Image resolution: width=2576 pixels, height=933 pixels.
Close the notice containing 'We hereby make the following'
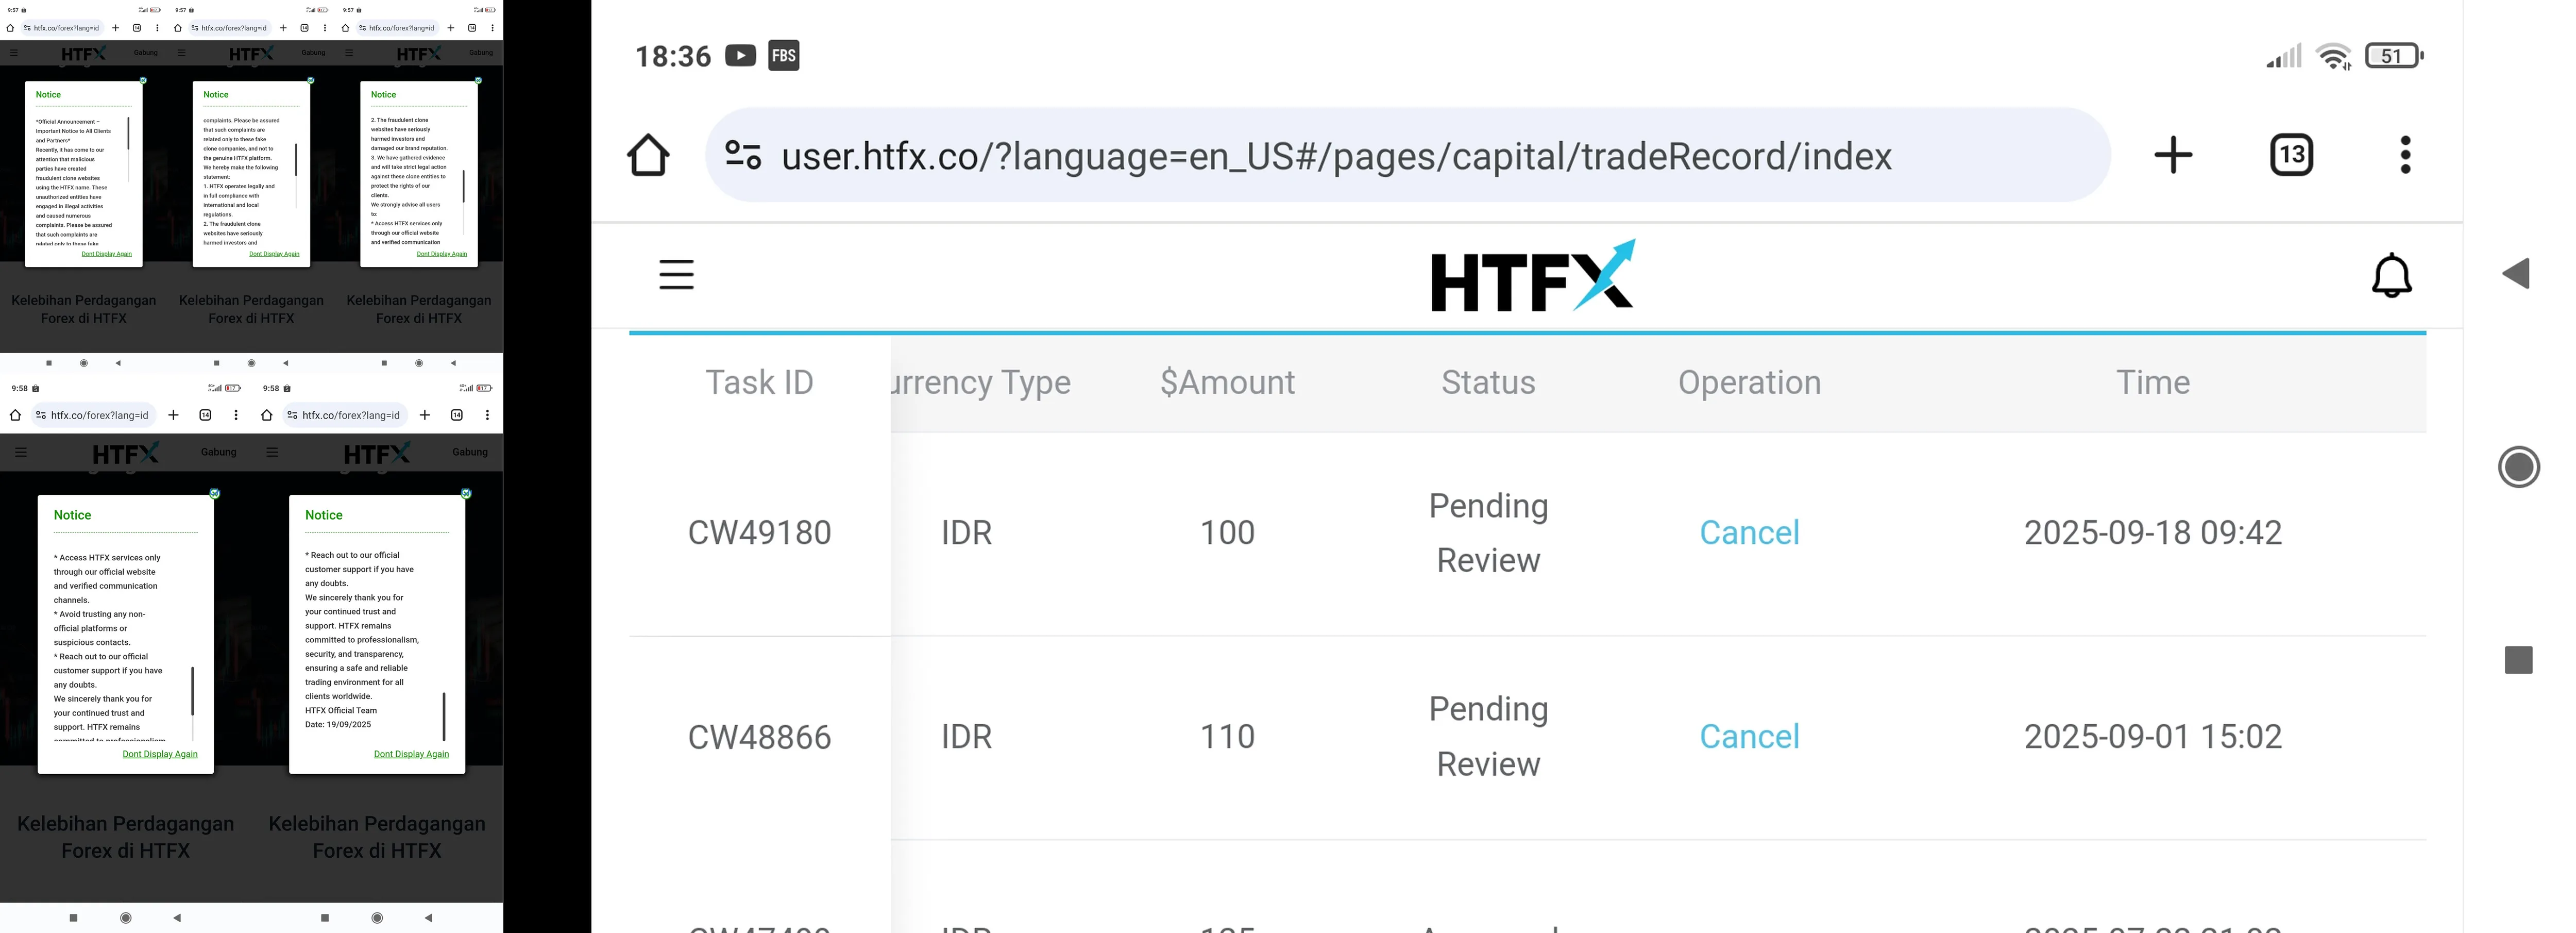coord(311,81)
